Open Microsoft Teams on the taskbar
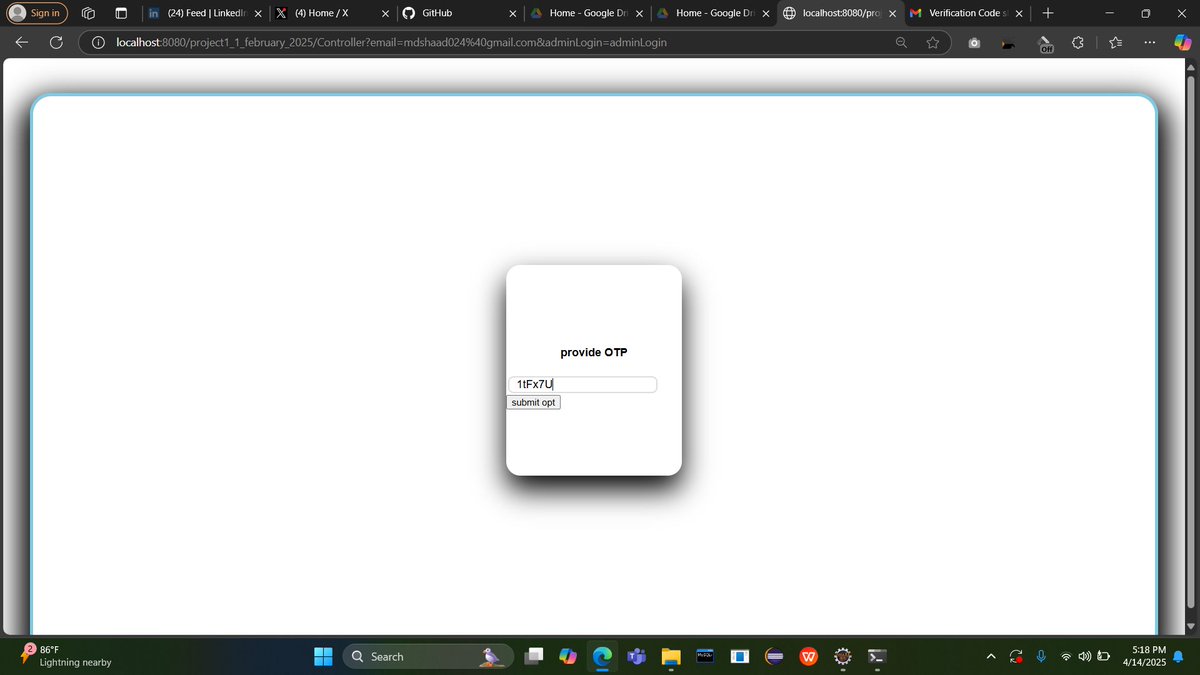Screen dimensions: 1200x675 [x=636, y=656]
